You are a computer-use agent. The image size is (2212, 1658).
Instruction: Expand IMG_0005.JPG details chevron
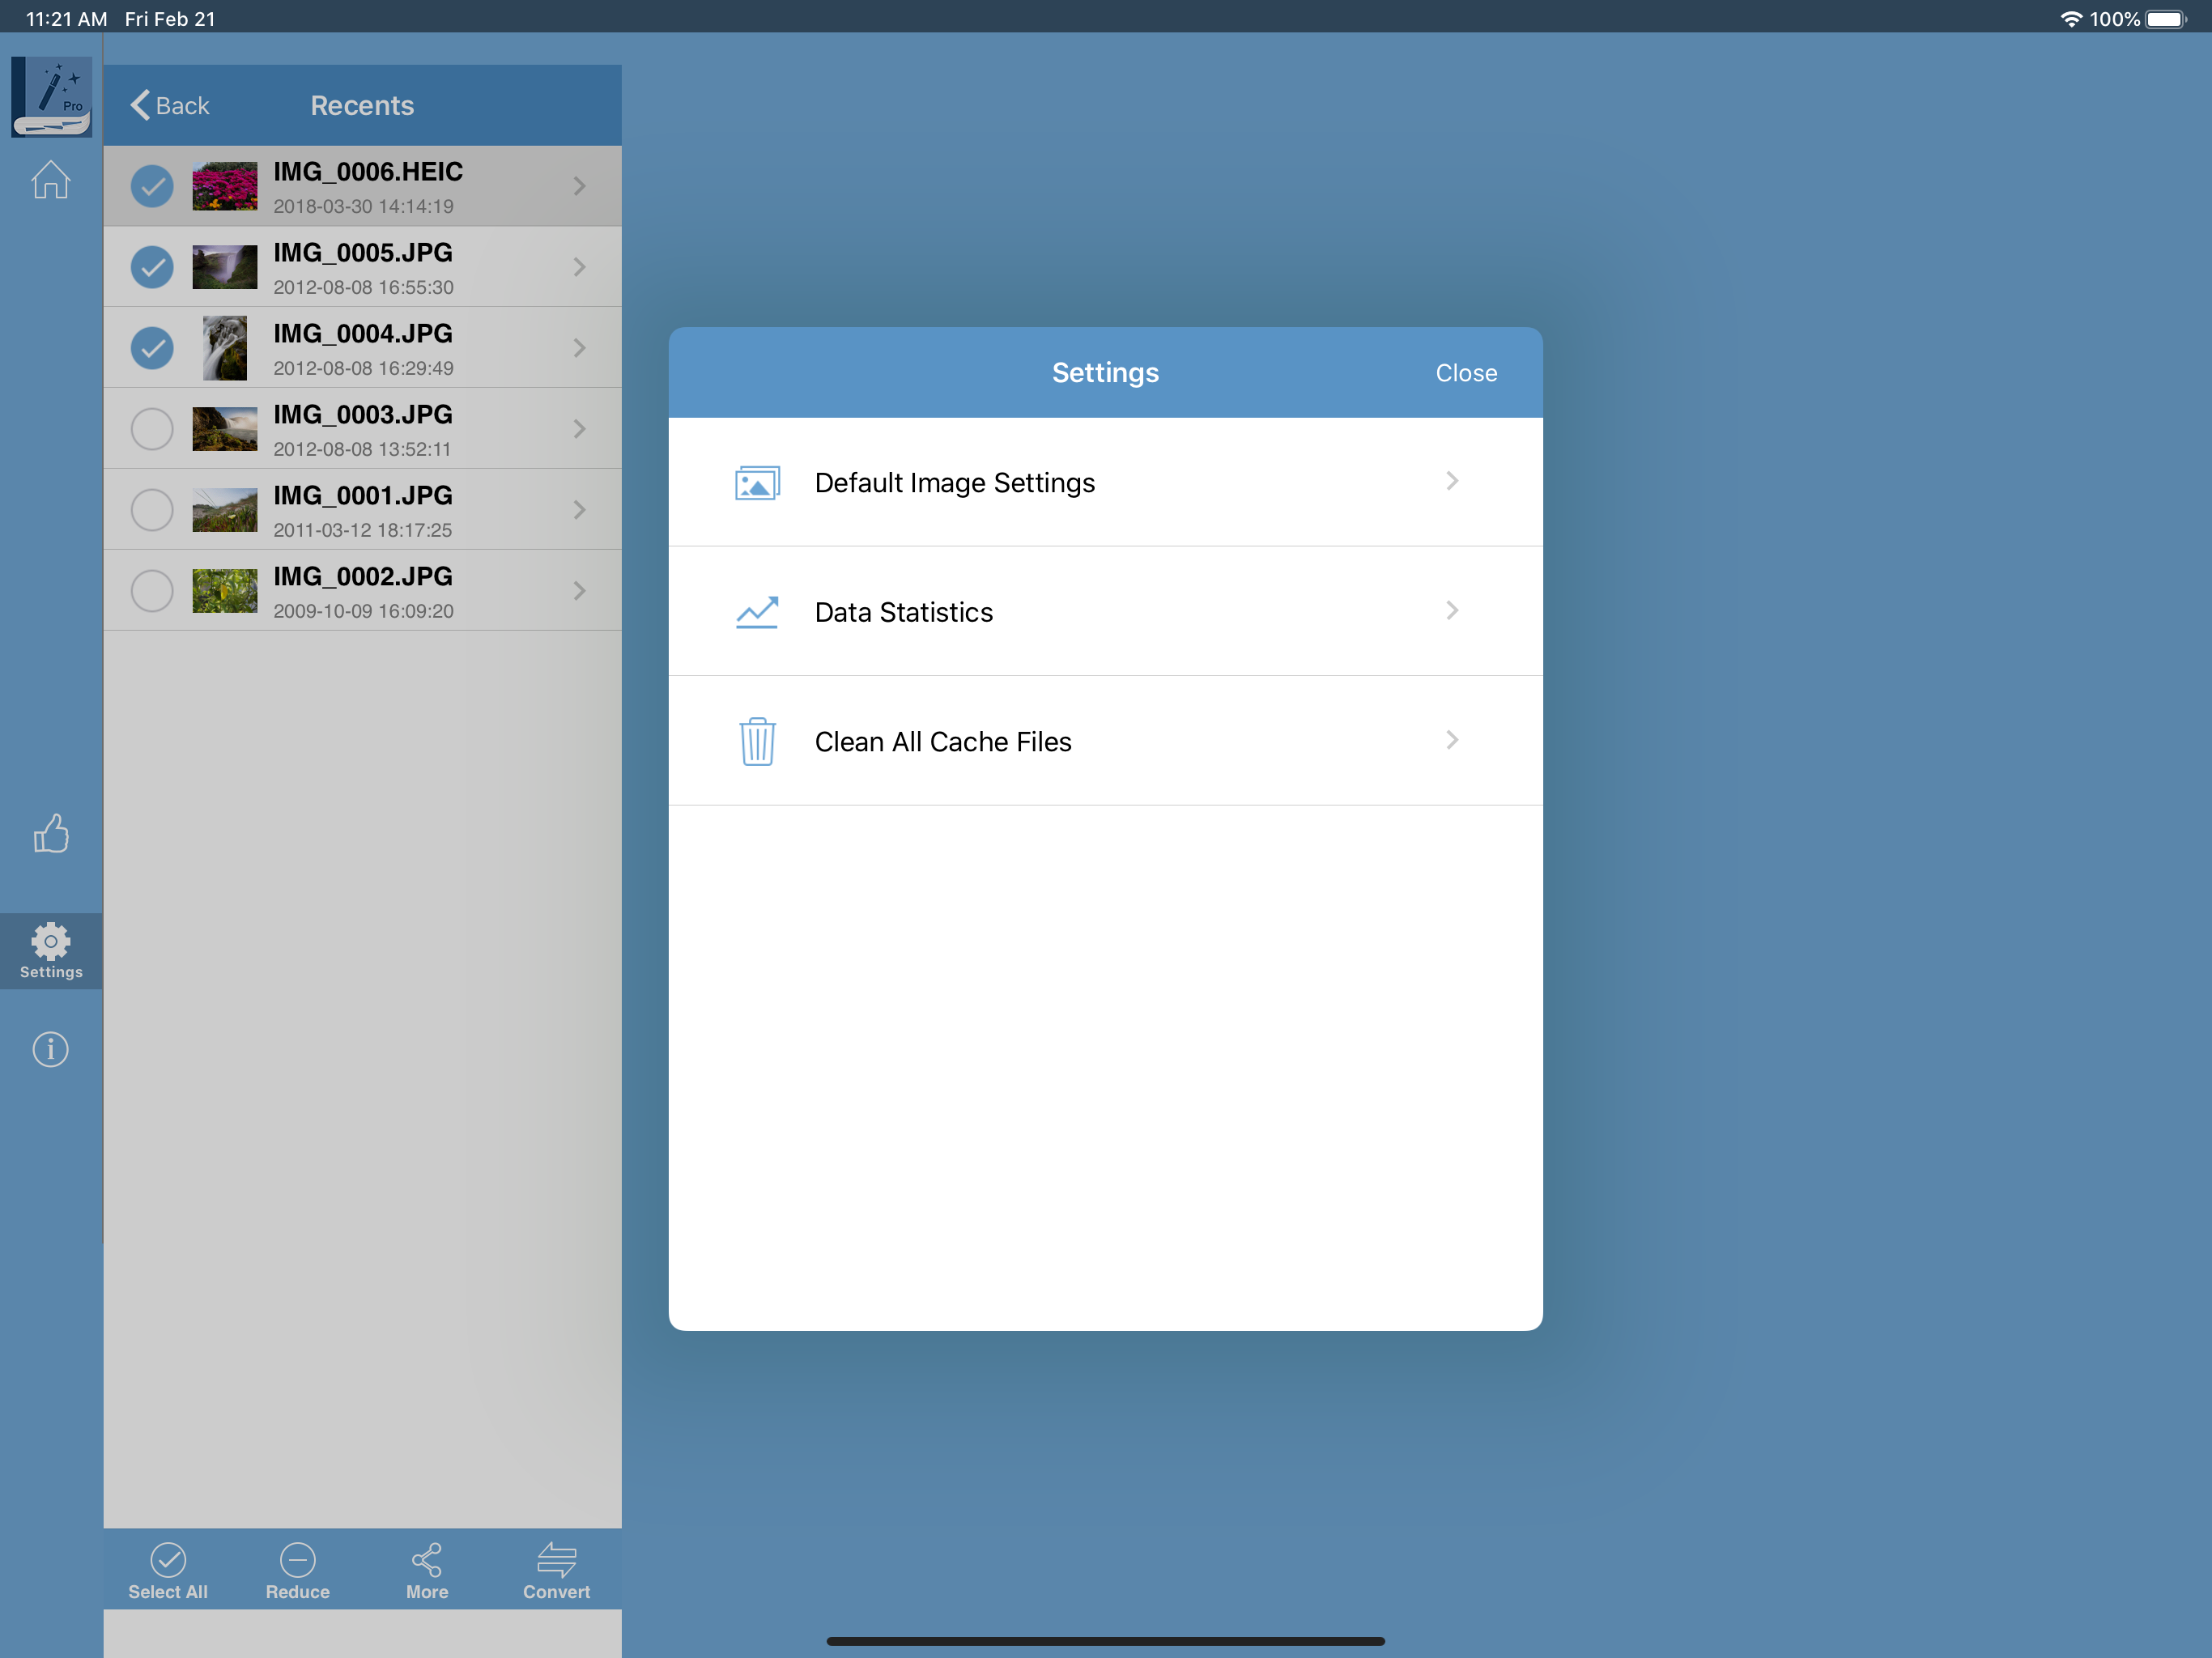coord(579,267)
